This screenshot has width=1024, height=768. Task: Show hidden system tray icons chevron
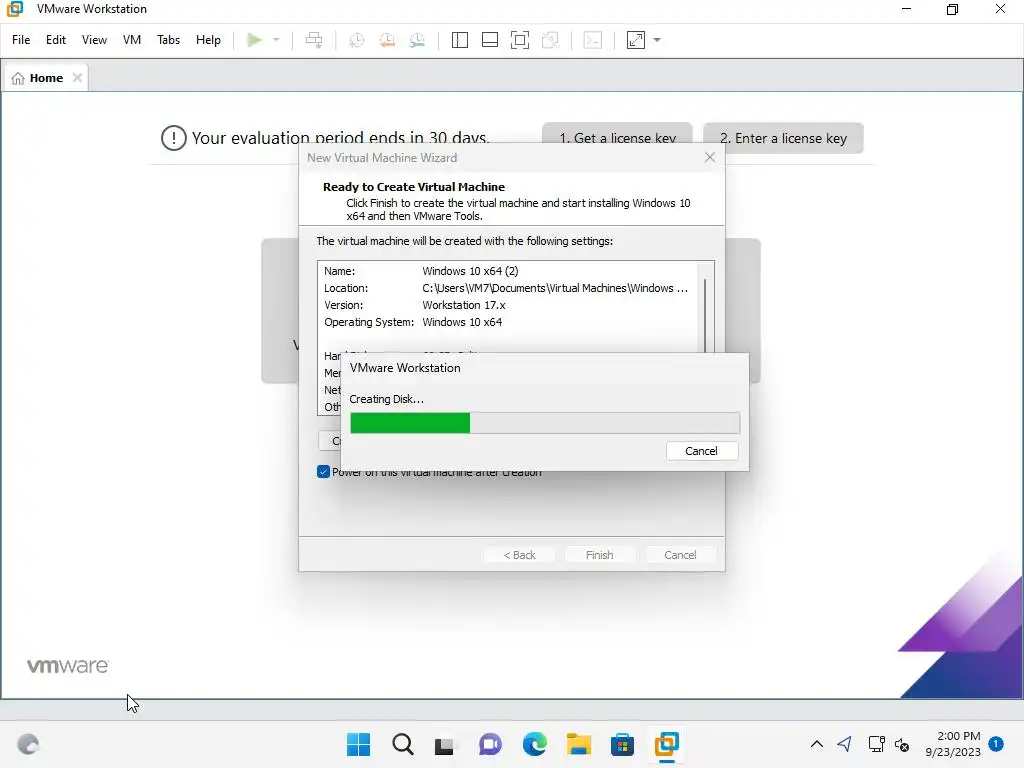(x=816, y=744)
